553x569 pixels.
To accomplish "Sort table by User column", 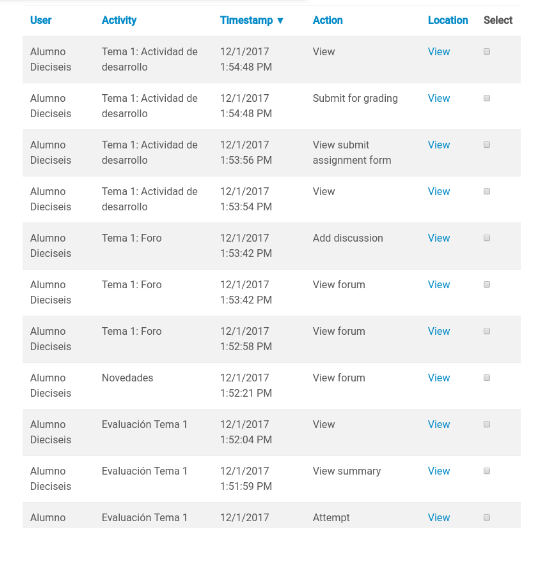I will pyautogui.click(x=41, y=20).
